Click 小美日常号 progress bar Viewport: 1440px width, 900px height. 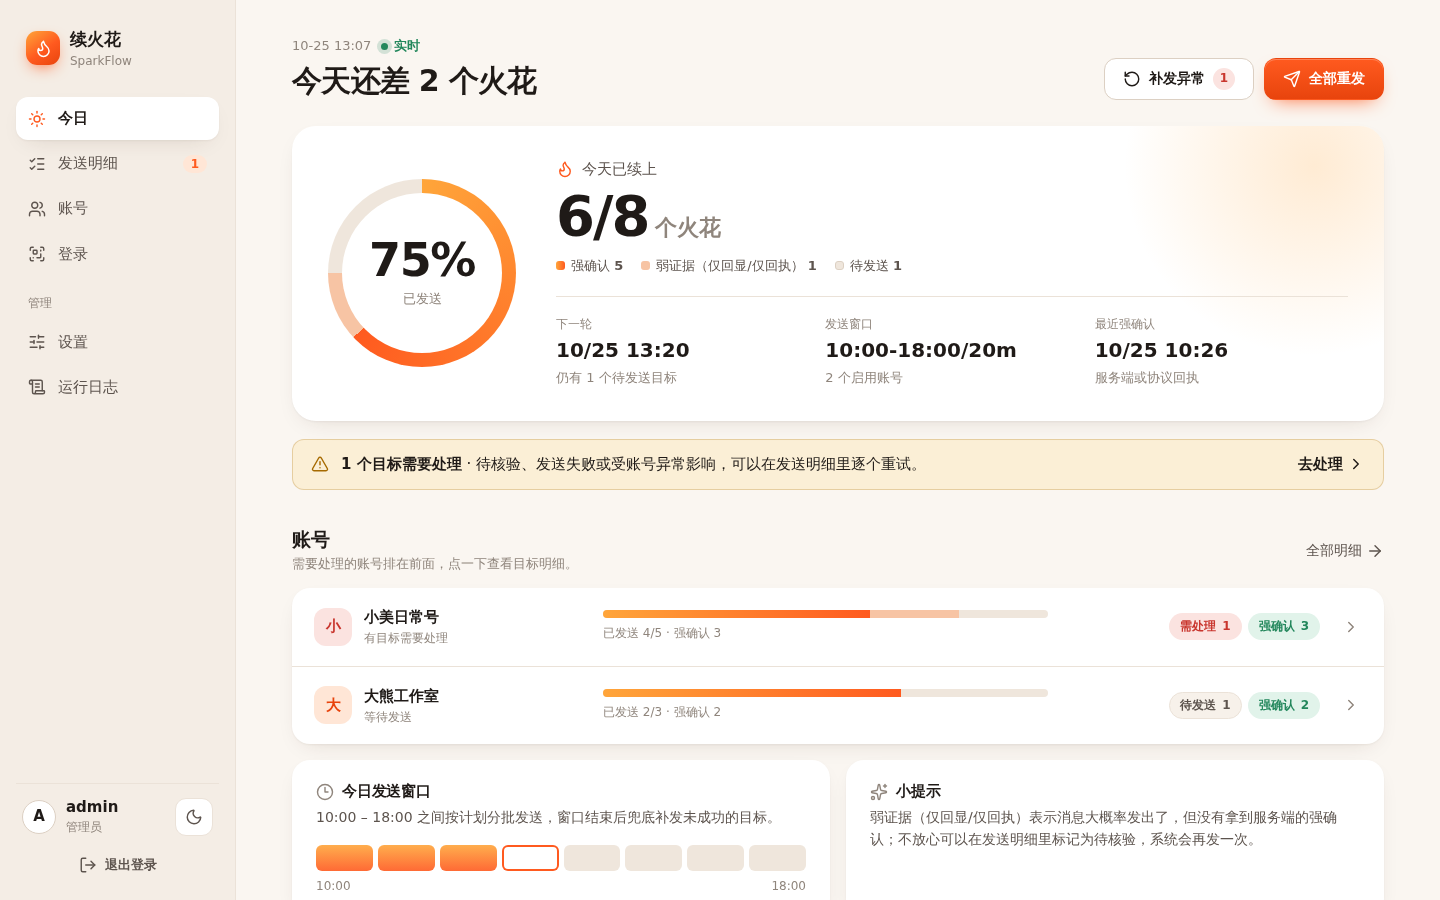[x=825, y=614]
